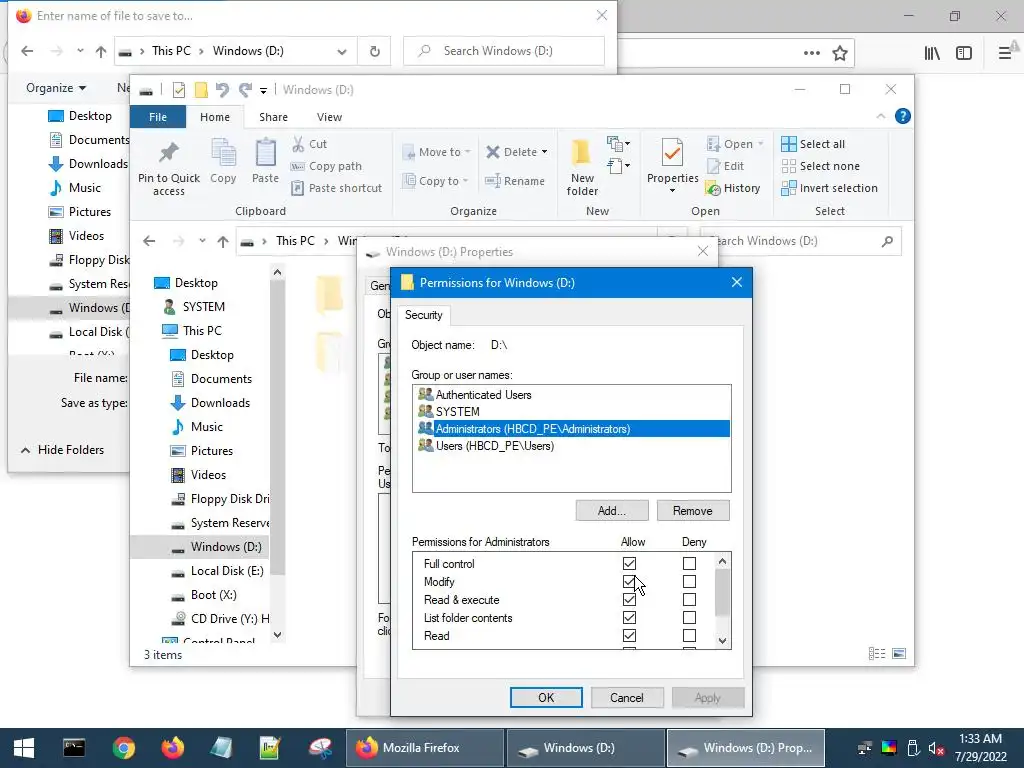Check Deny for List folder contents
The width and height of the screenshot is (1024, 768).
pos(689,618)
